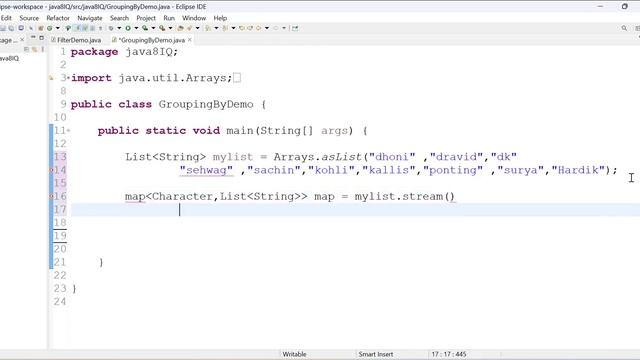Maximize the Package Explorer view
Screen dimensions: 640x360
click(41, 38)
